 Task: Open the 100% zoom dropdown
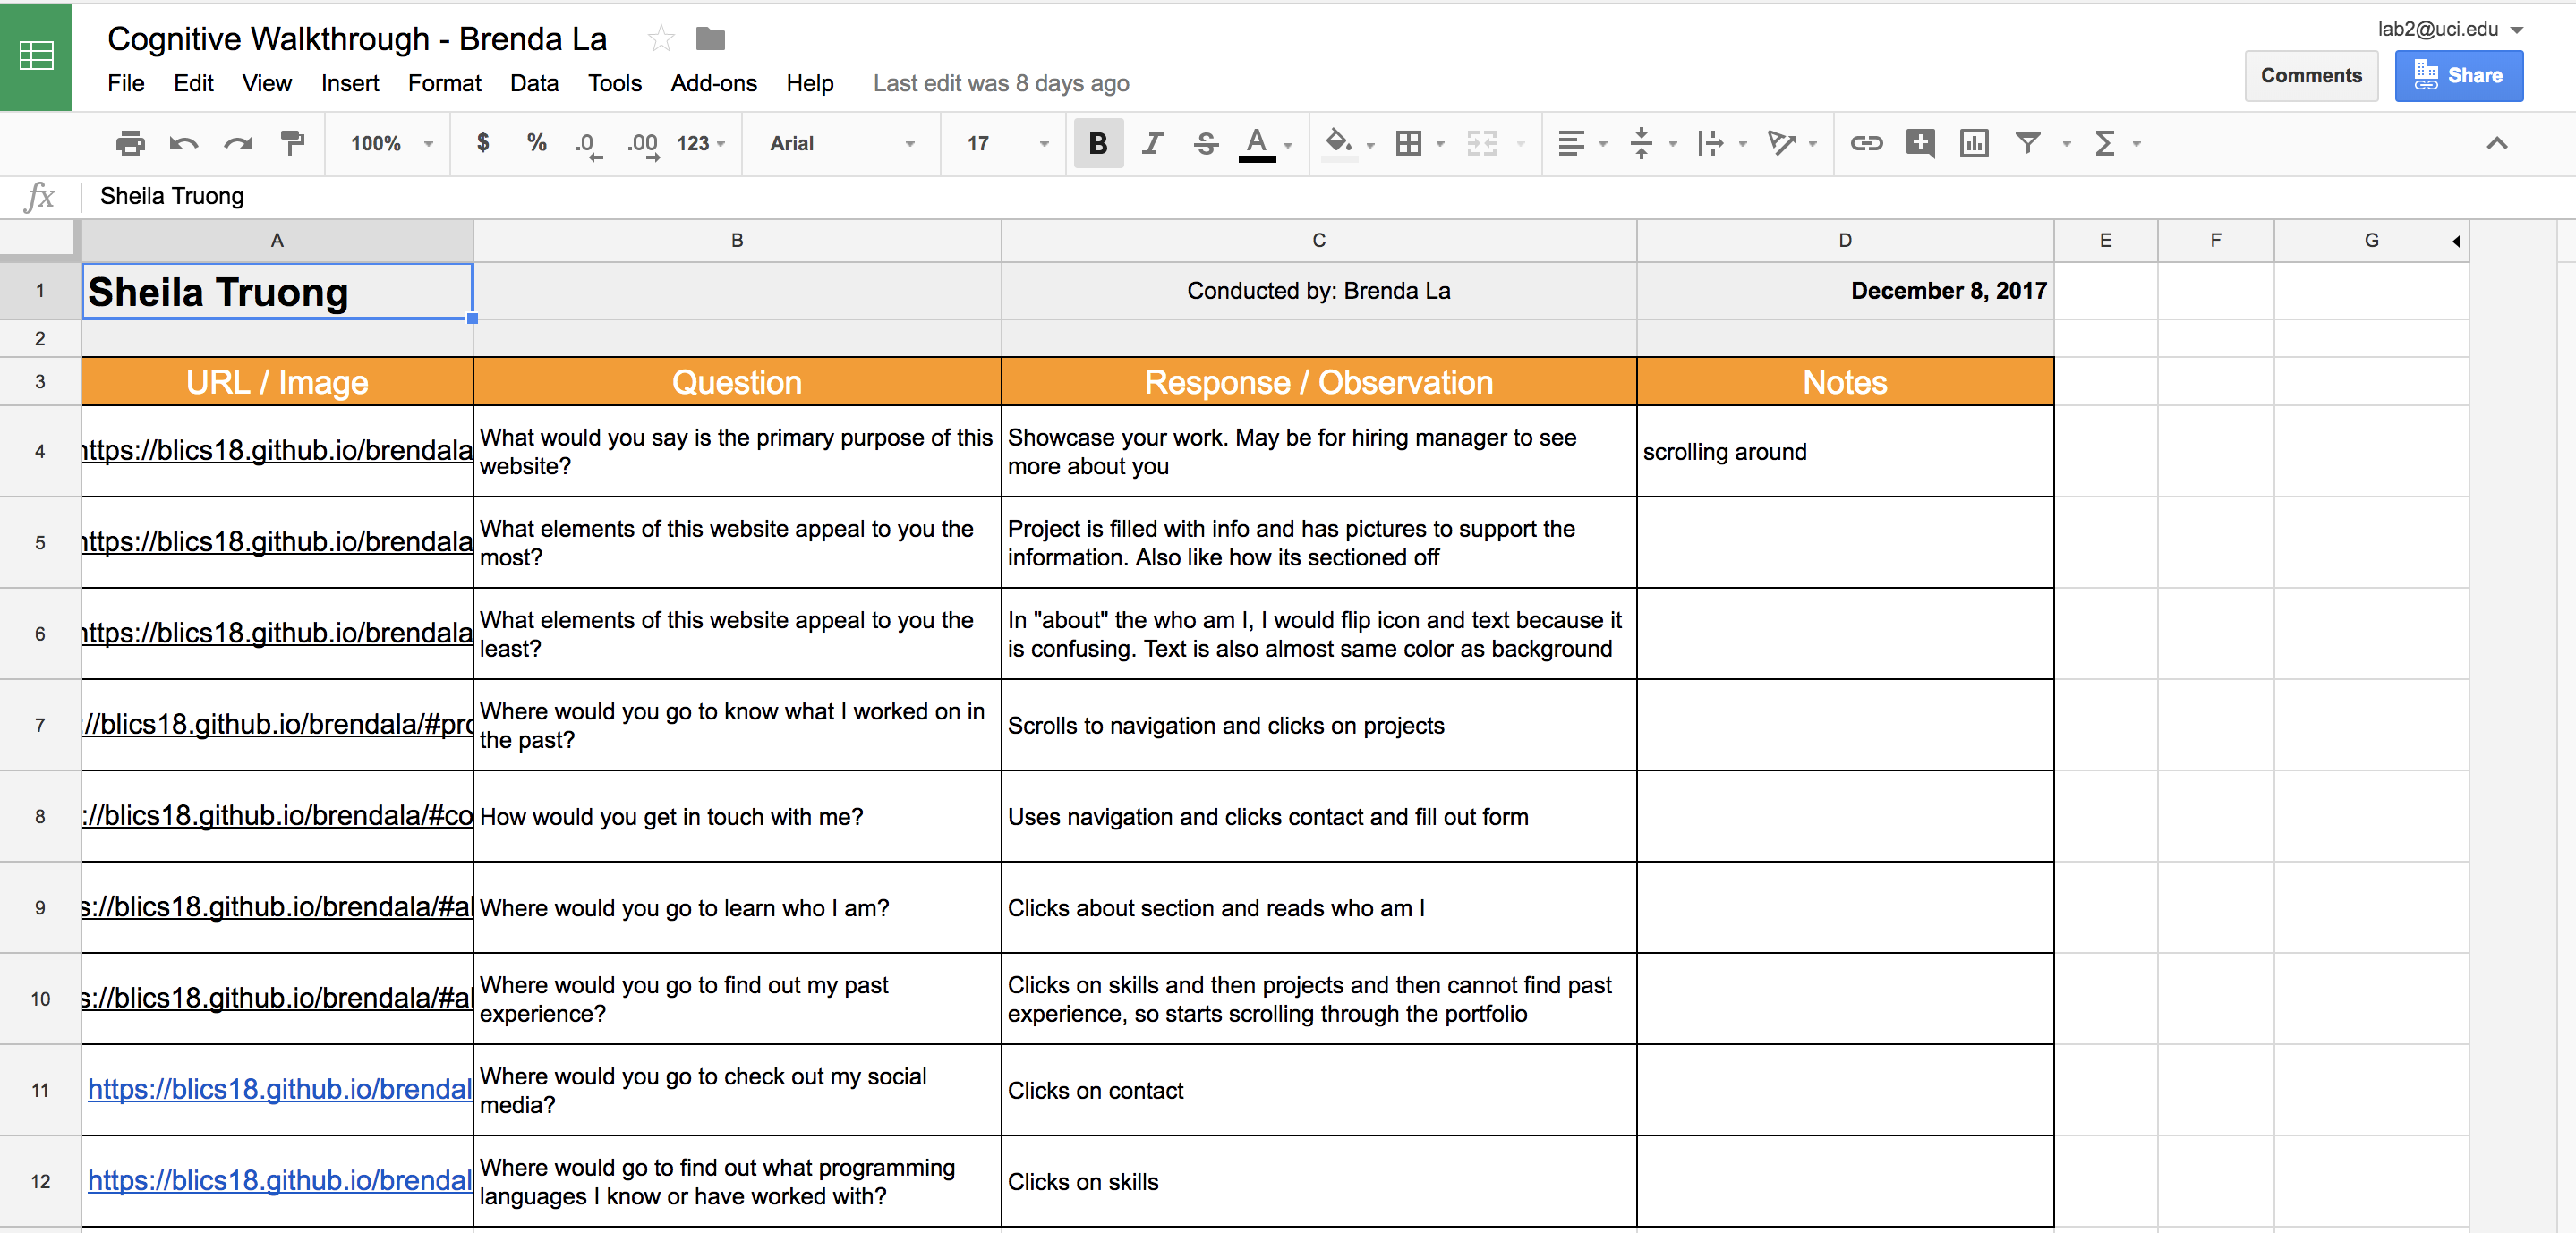(x=391, y=144)
